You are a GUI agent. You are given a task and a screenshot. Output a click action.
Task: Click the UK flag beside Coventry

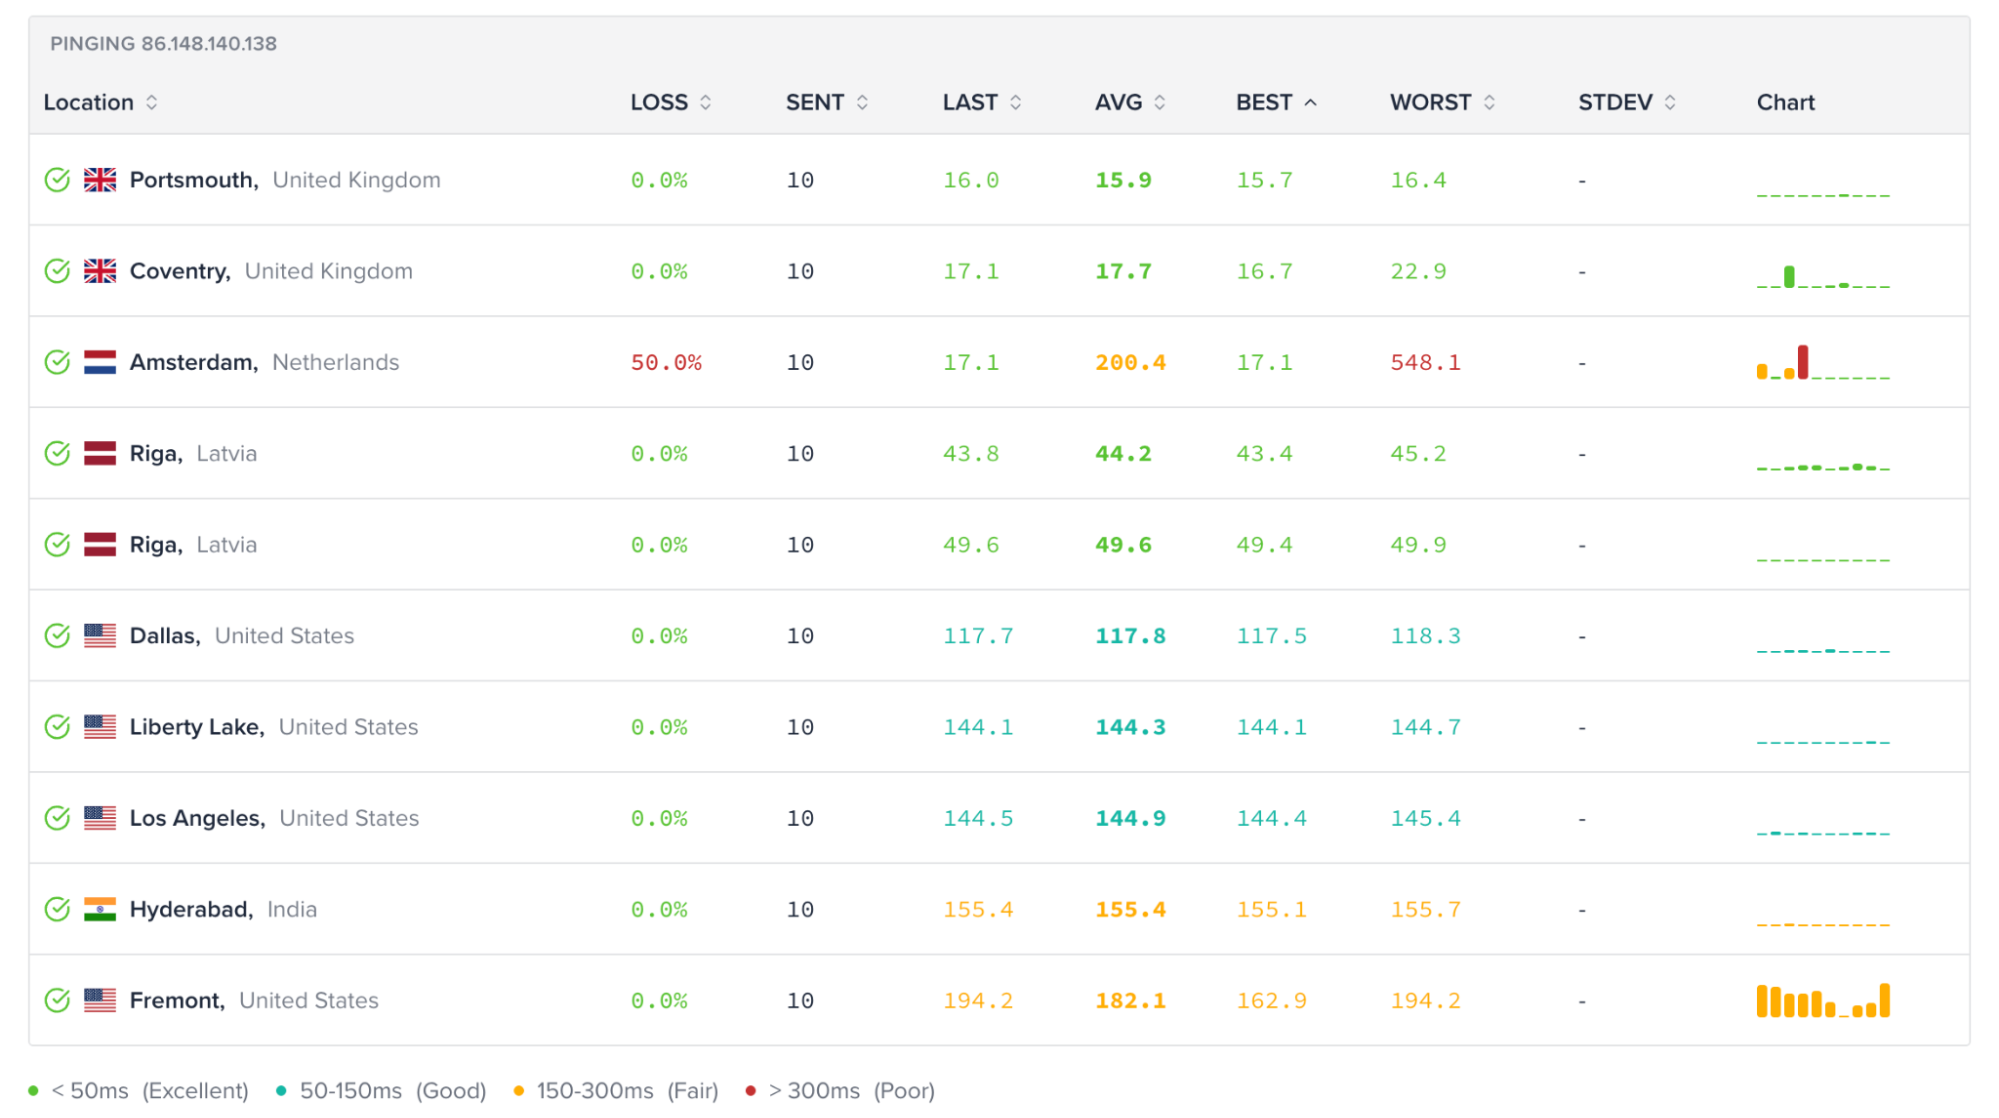(100, 271)
